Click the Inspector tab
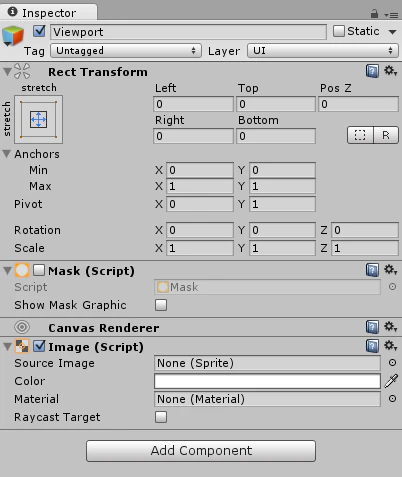 click(x=49, y=13)
